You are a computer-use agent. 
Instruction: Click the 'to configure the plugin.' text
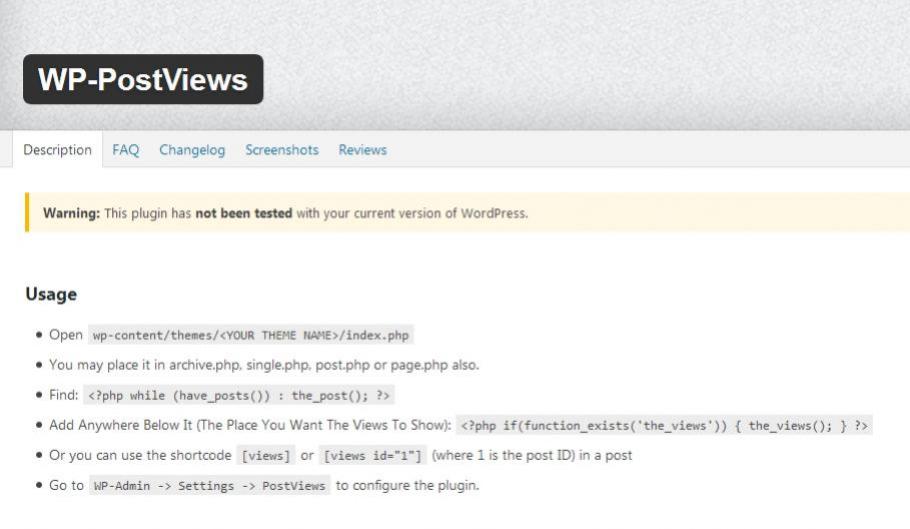pyautogui.click(x=407, y=485)
